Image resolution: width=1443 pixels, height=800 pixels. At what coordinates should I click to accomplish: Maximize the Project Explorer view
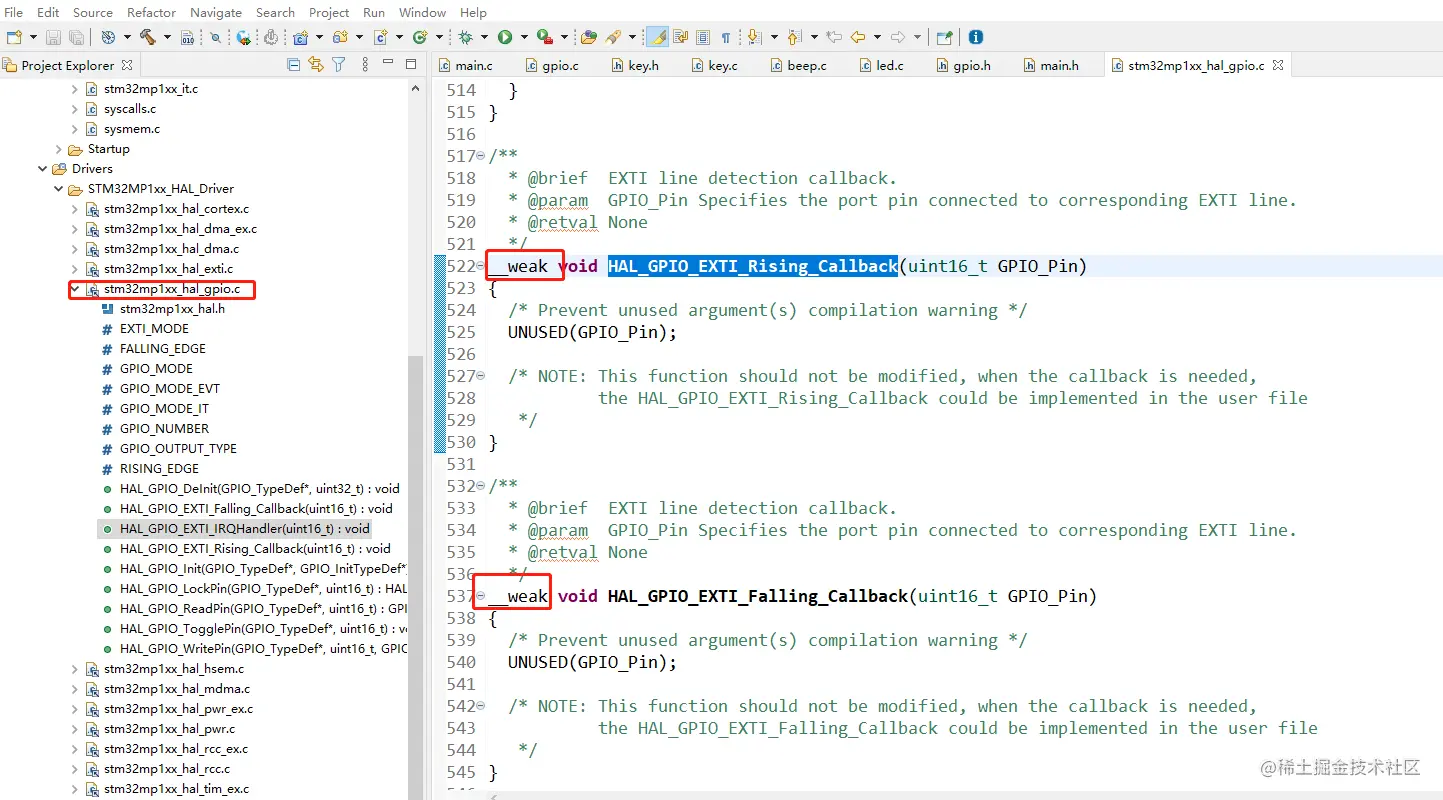click(x=411, y=65)
